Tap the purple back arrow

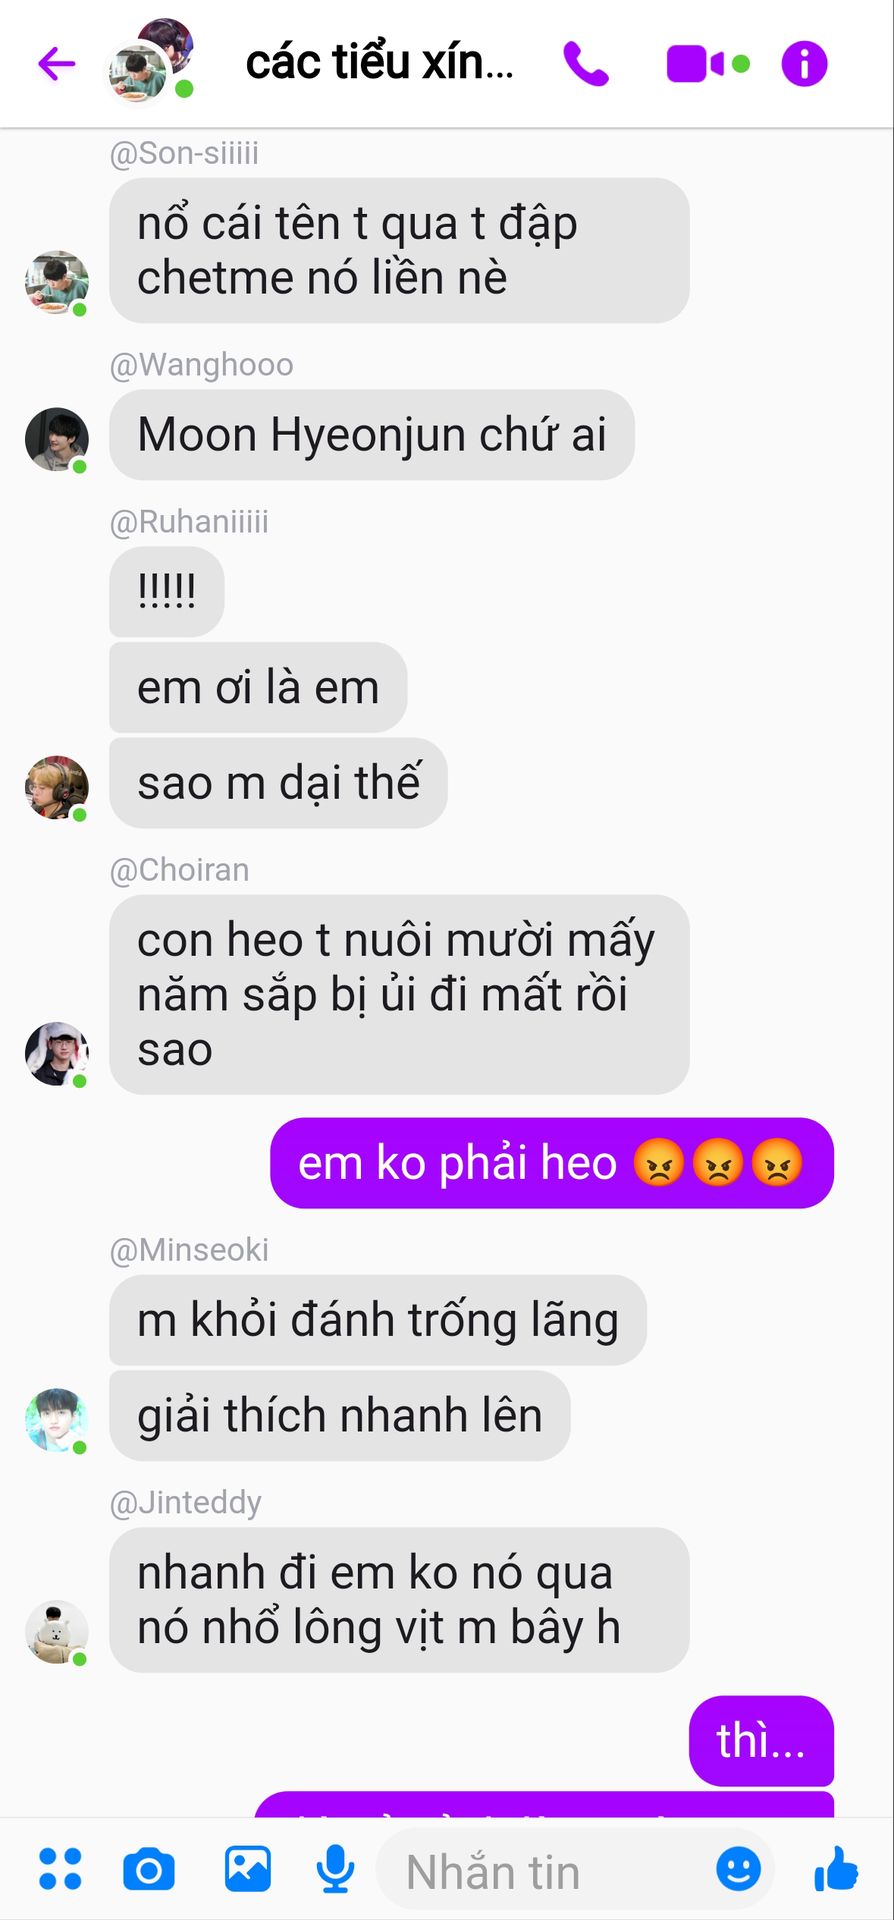(57, 64)
